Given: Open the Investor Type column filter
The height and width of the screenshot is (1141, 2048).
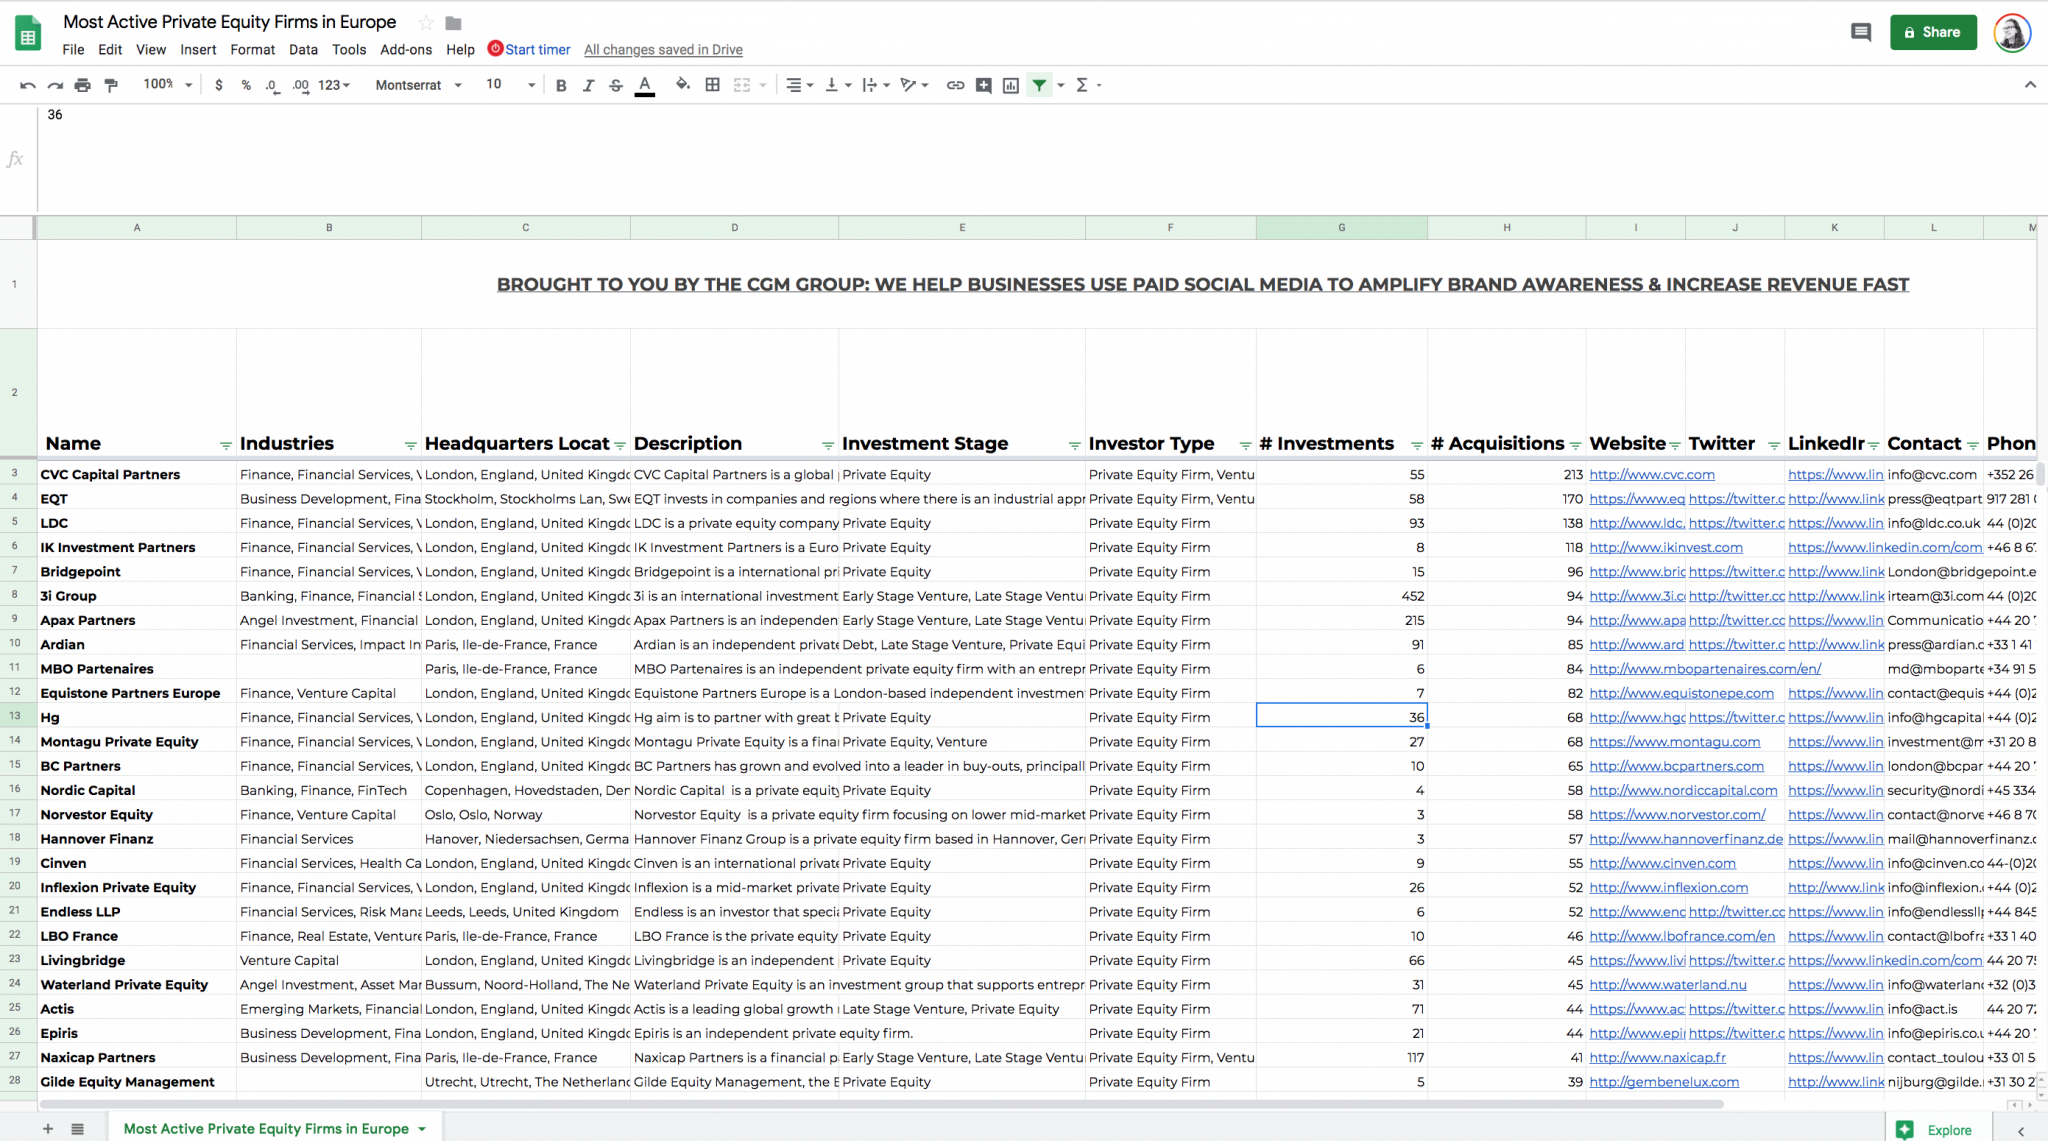Looking at the screenshot, I should [x=1245, y=445].
